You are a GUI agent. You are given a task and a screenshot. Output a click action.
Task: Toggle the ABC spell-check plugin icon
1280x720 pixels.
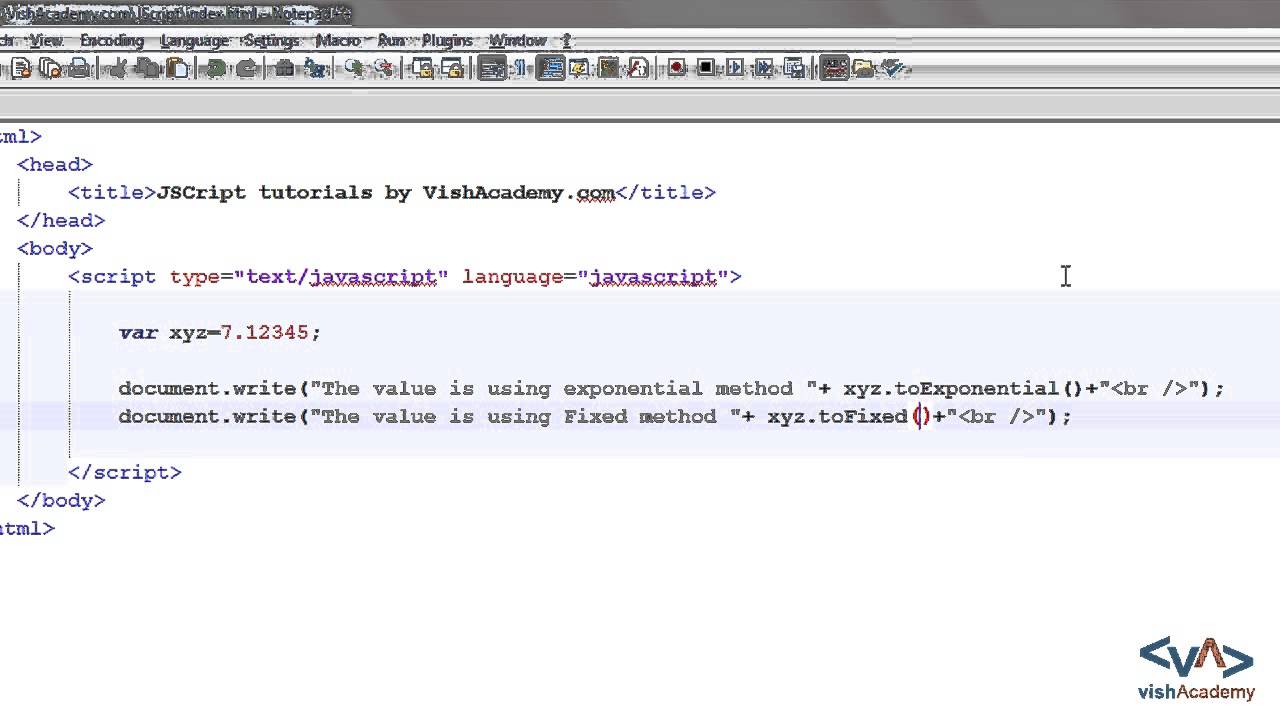(x=834, y=68)
